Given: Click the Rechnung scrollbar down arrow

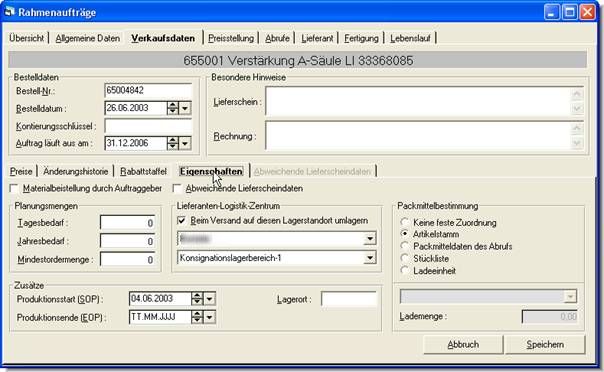Looking at the screenshot, I should pyautogui.click(x=577, y=143).
